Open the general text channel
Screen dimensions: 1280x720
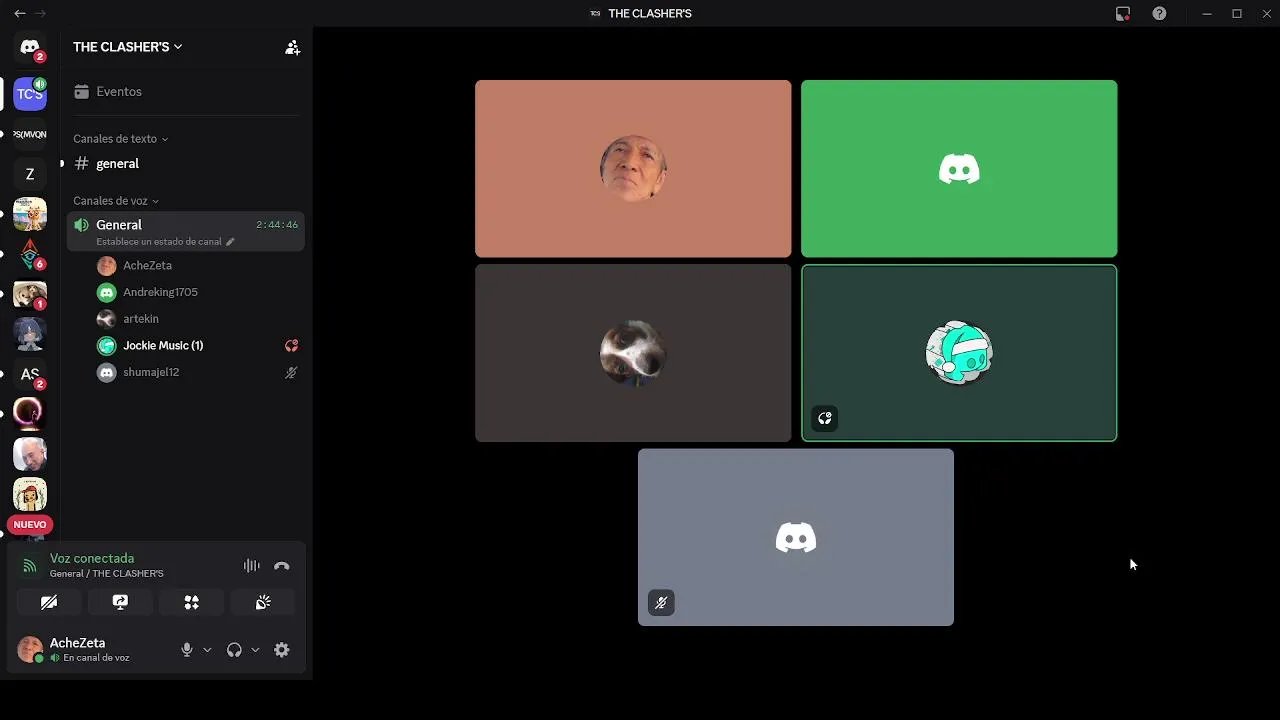coord(185,163)
